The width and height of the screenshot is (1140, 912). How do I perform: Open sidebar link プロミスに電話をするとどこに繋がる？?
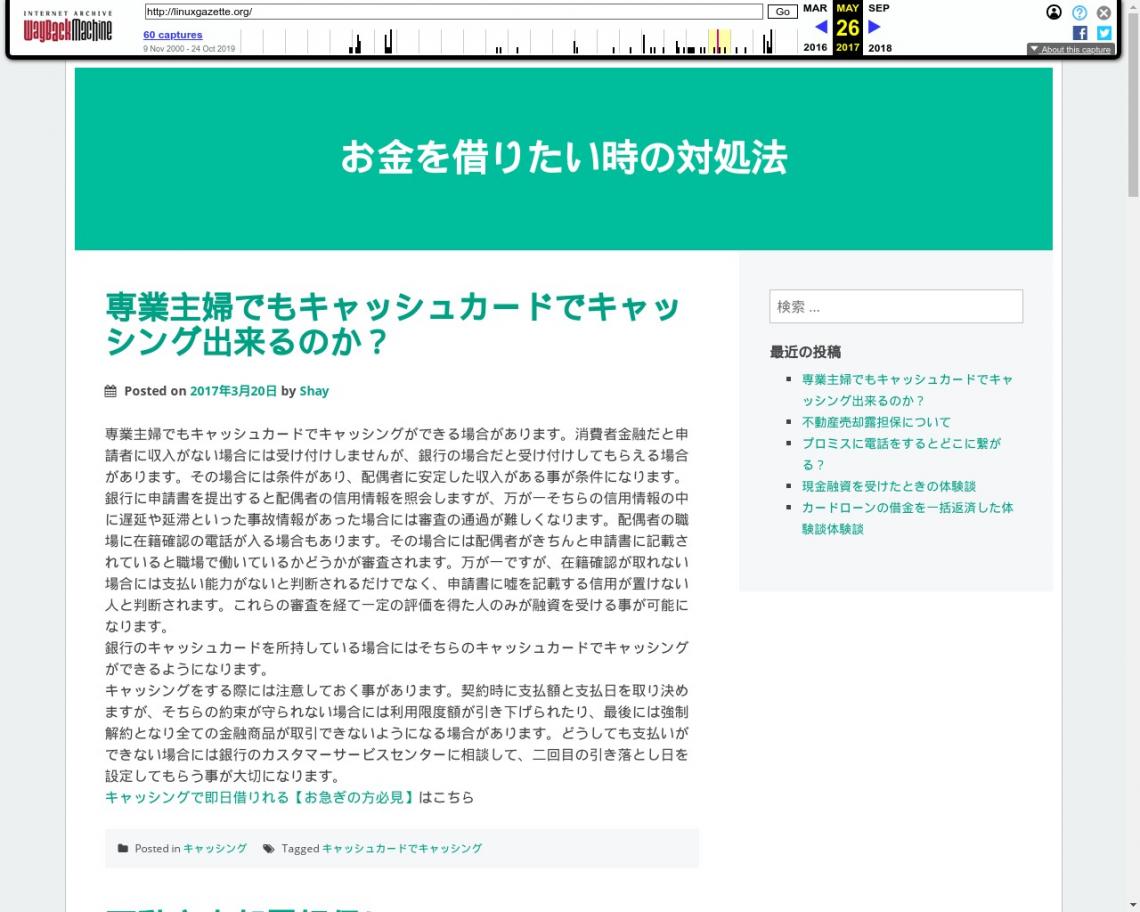pos(901,454)
